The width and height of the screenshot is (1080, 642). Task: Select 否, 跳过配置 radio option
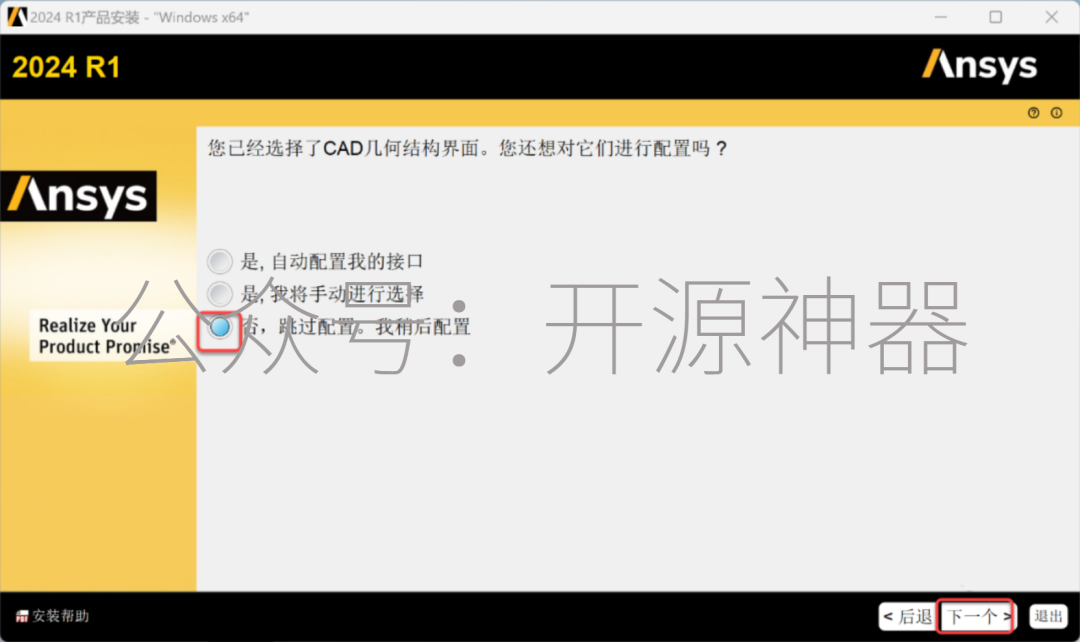[x=220, y=327]
